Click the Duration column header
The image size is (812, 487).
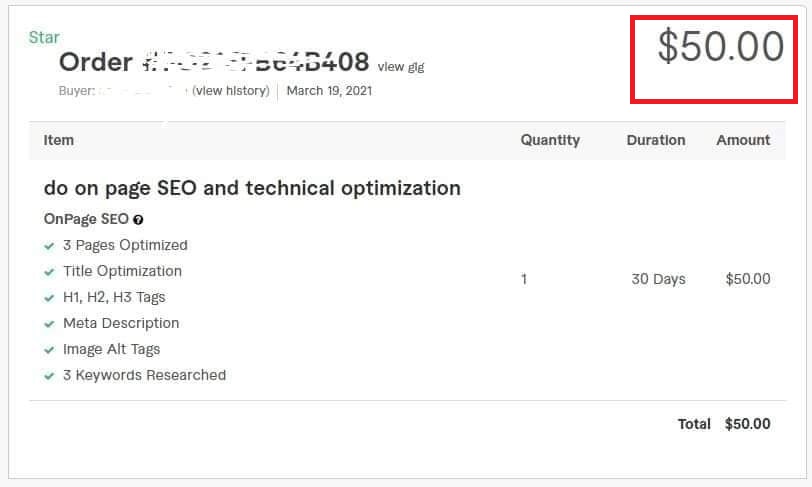(x=656, y=140)
